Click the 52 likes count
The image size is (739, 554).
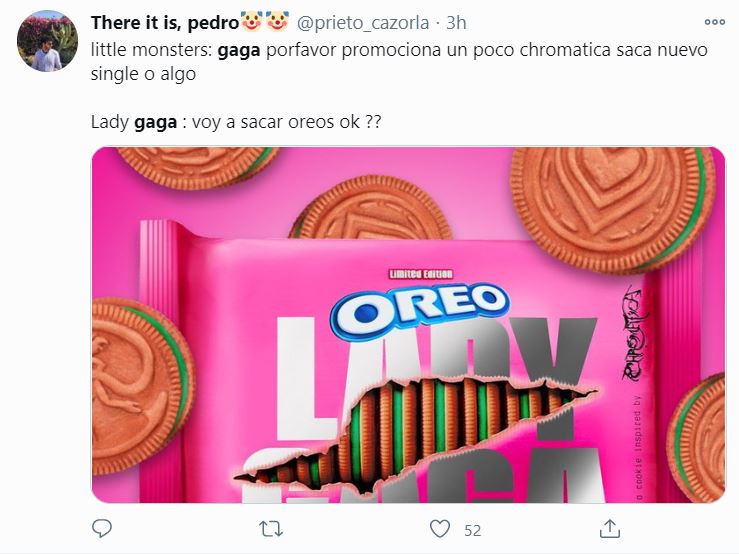click(x=472, y=530)
